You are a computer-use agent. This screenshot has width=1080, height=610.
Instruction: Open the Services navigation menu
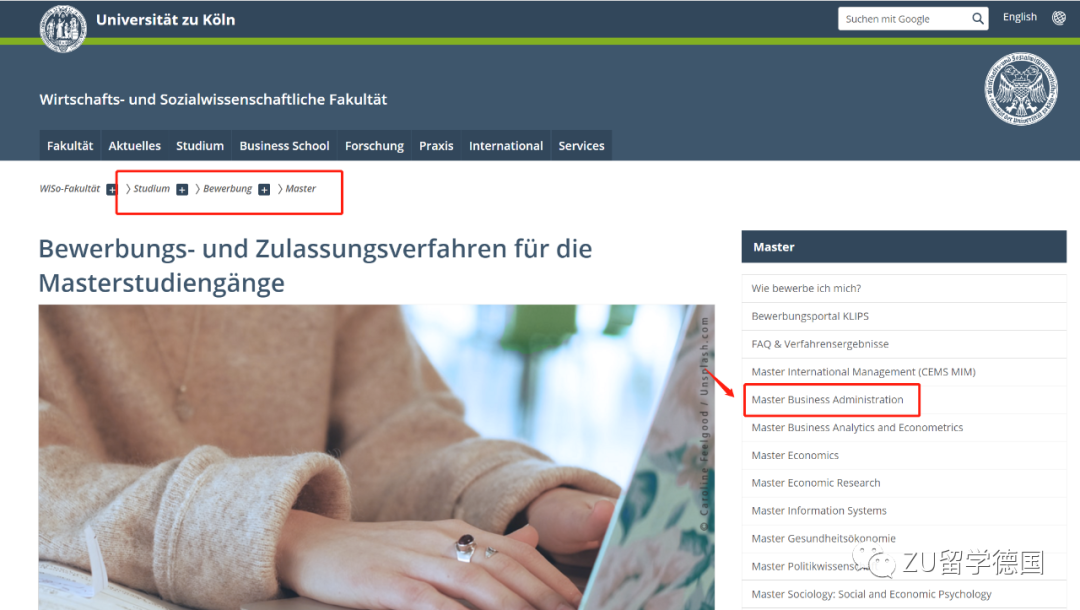(x=581, y=145)
